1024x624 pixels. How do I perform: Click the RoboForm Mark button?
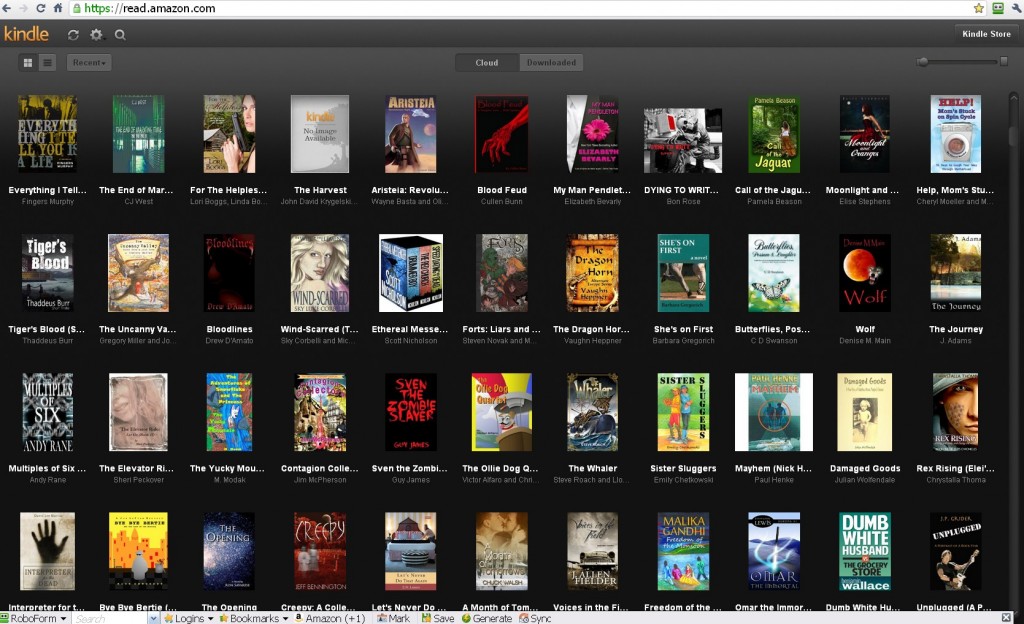click(x=393, y=618)
